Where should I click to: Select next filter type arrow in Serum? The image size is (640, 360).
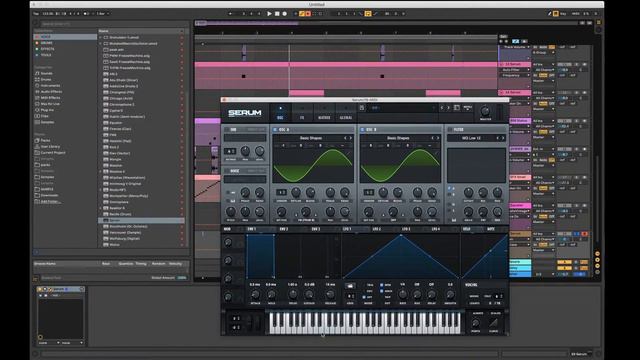(x=503, y=138)
